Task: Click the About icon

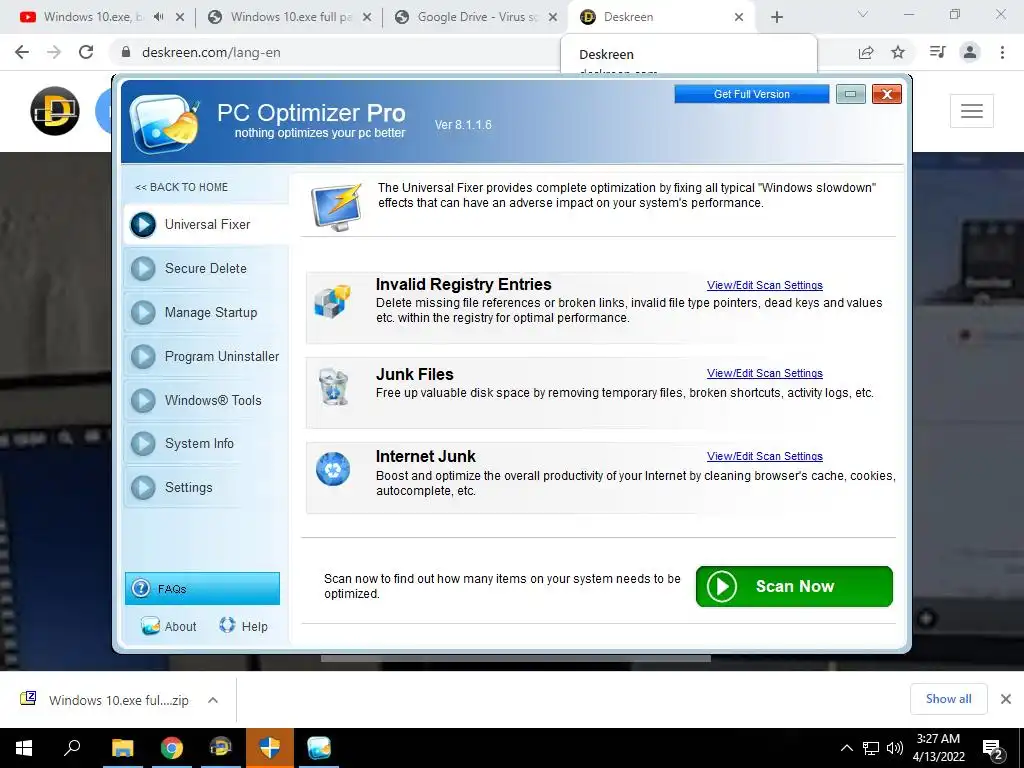Action: (x=150, y=626)
